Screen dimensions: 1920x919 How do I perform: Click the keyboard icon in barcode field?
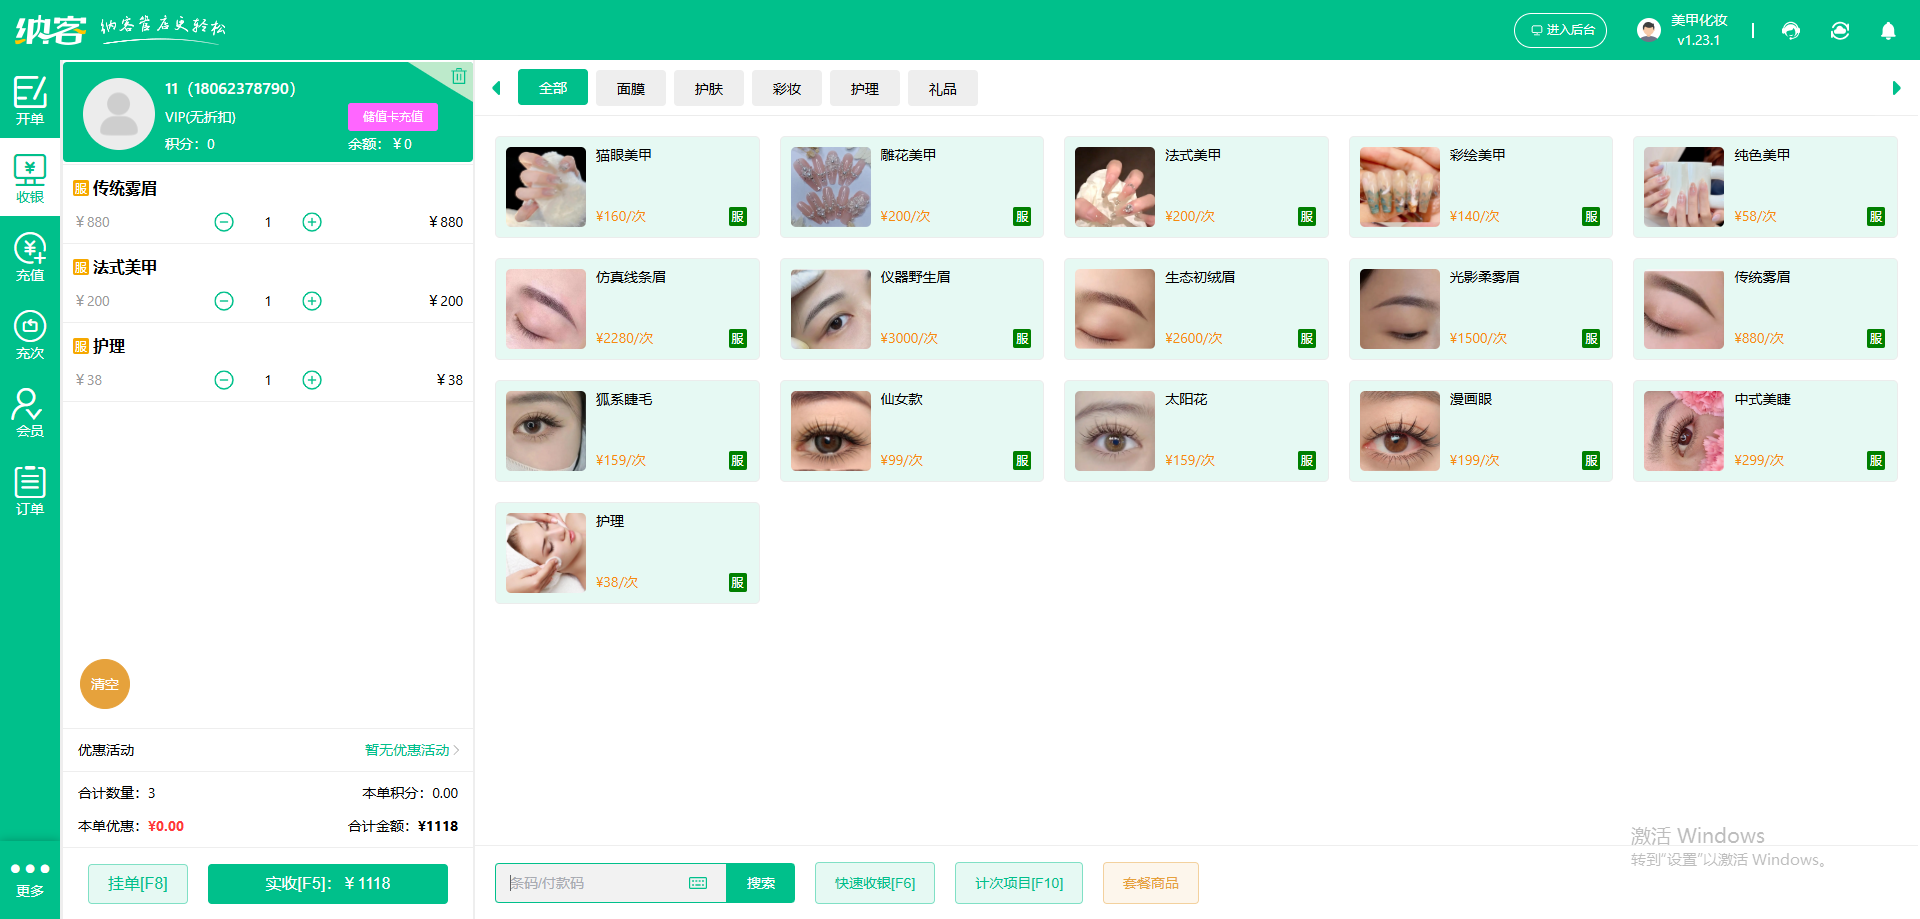(698, 883)
